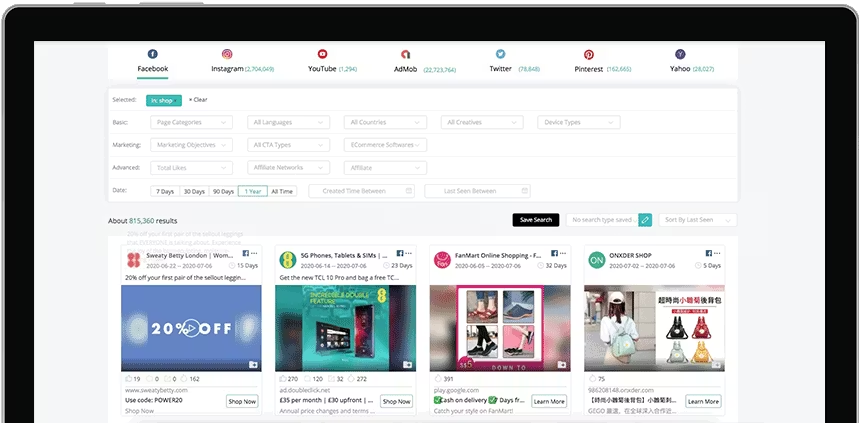Expand the Page Categories dropdown
This screenshot has height=423, width=860.
[x=192, y=122]
